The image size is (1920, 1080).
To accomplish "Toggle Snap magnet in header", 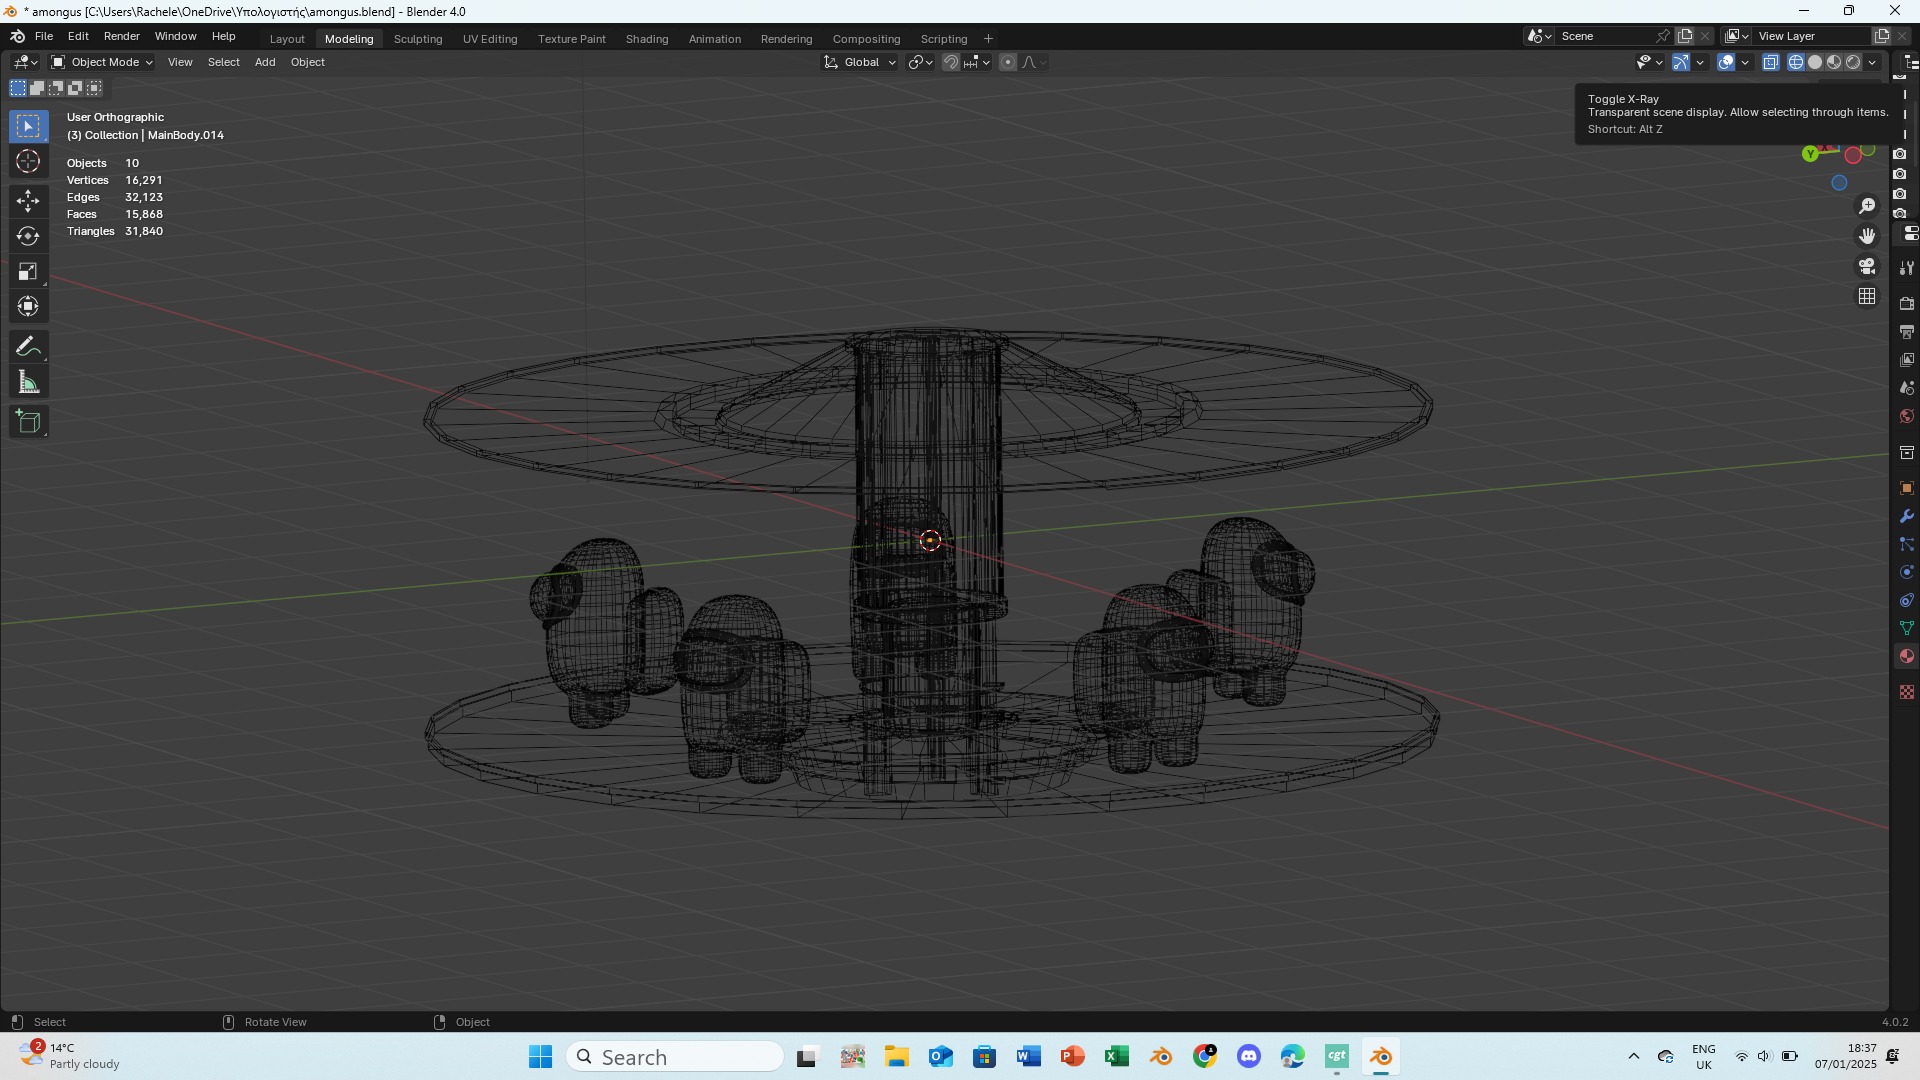I will point(951,62).
